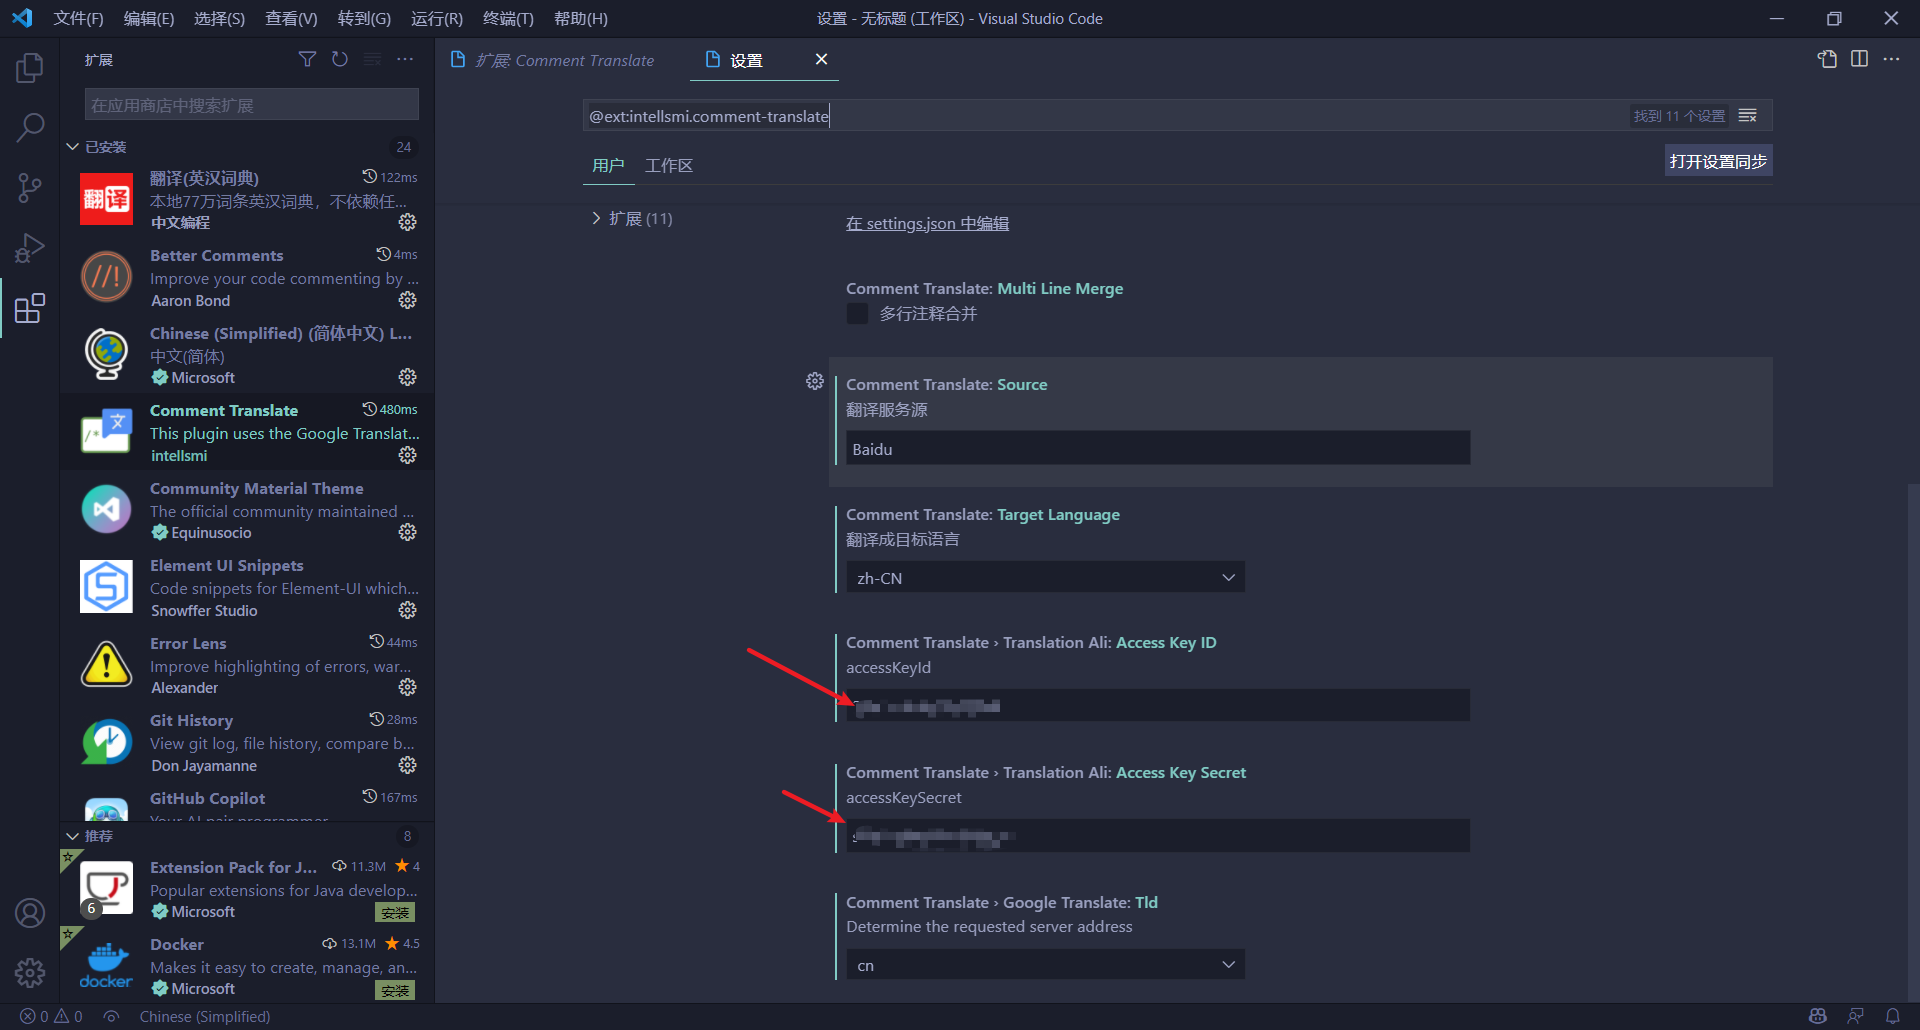Enable Multi Line Merge checkbox
The image size is (1920, 1030).
[857, 314]
